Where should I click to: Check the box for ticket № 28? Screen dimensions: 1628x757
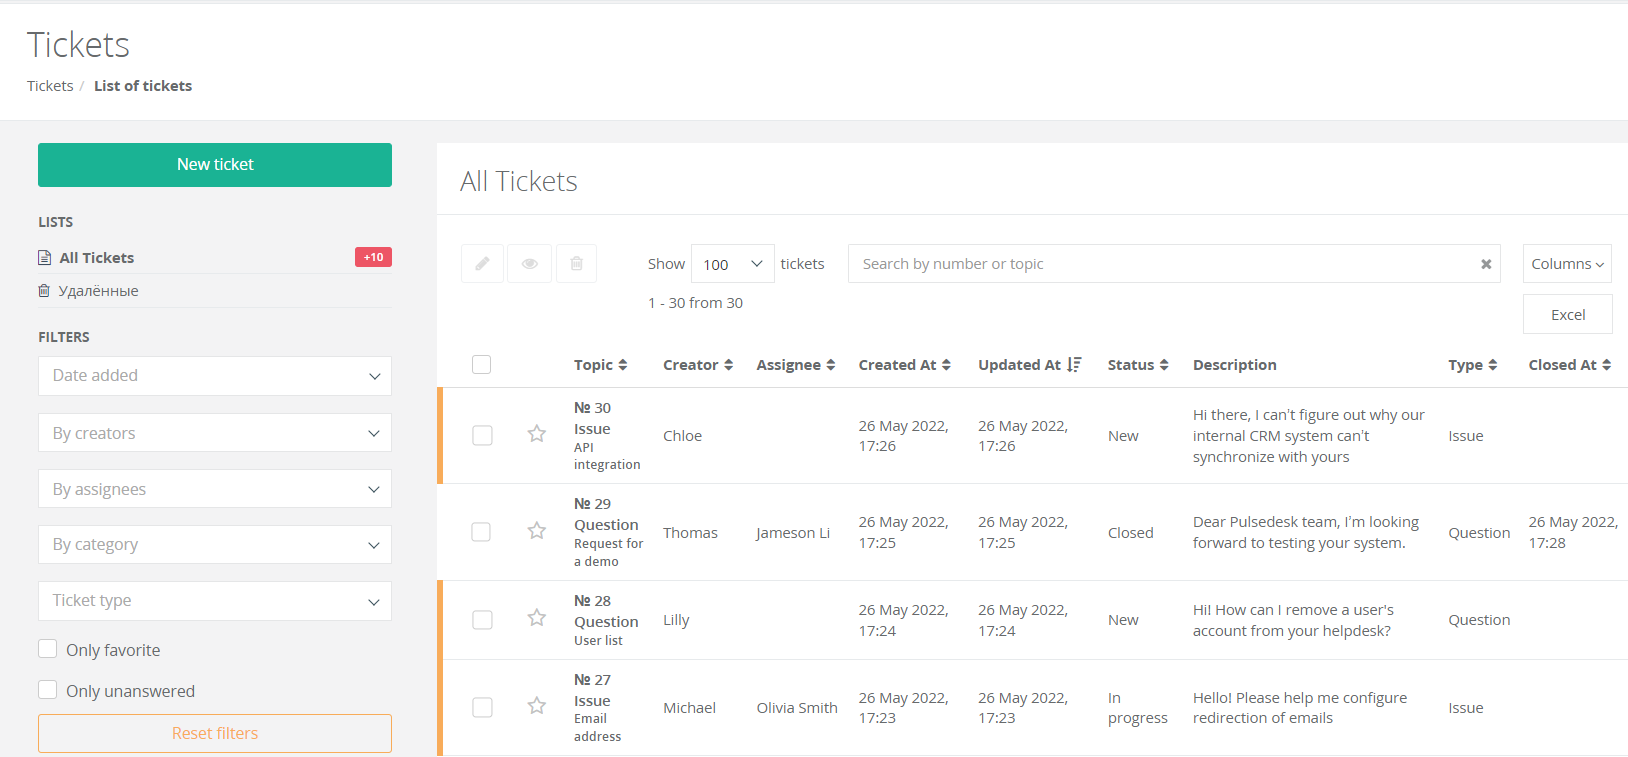[x=482, y=620]
